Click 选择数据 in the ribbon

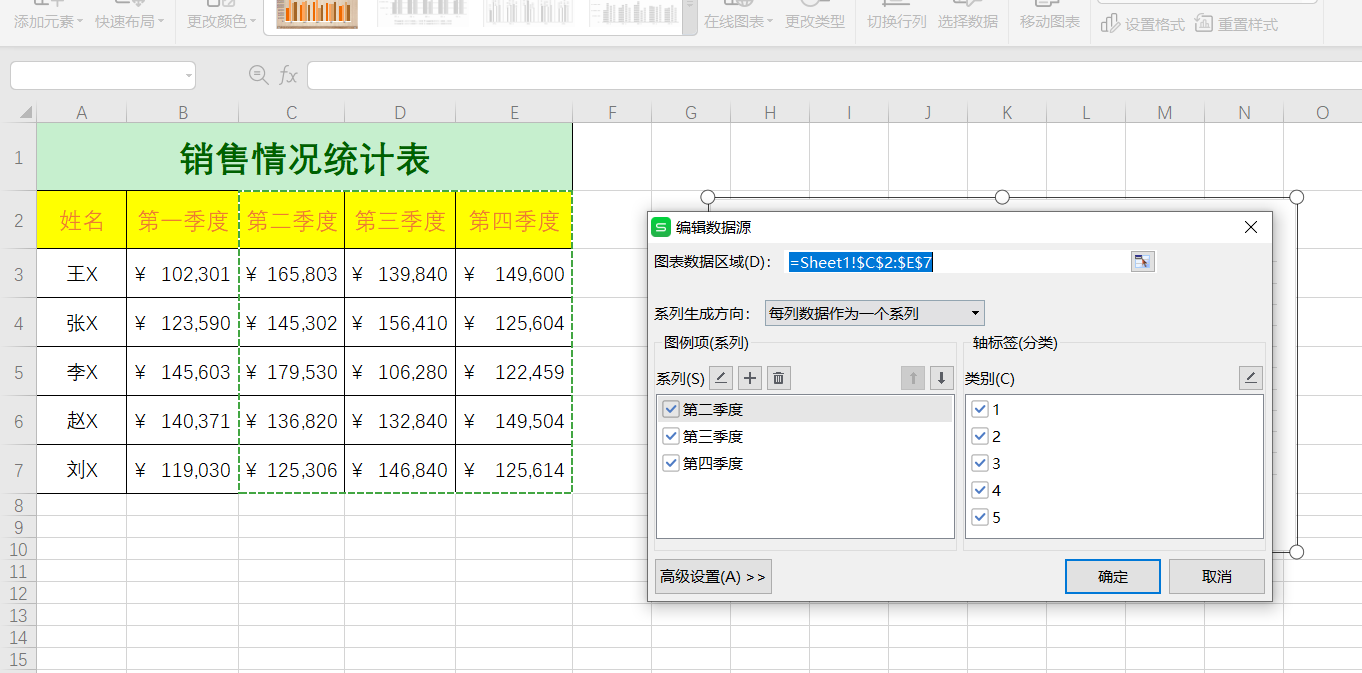[968, 21]
